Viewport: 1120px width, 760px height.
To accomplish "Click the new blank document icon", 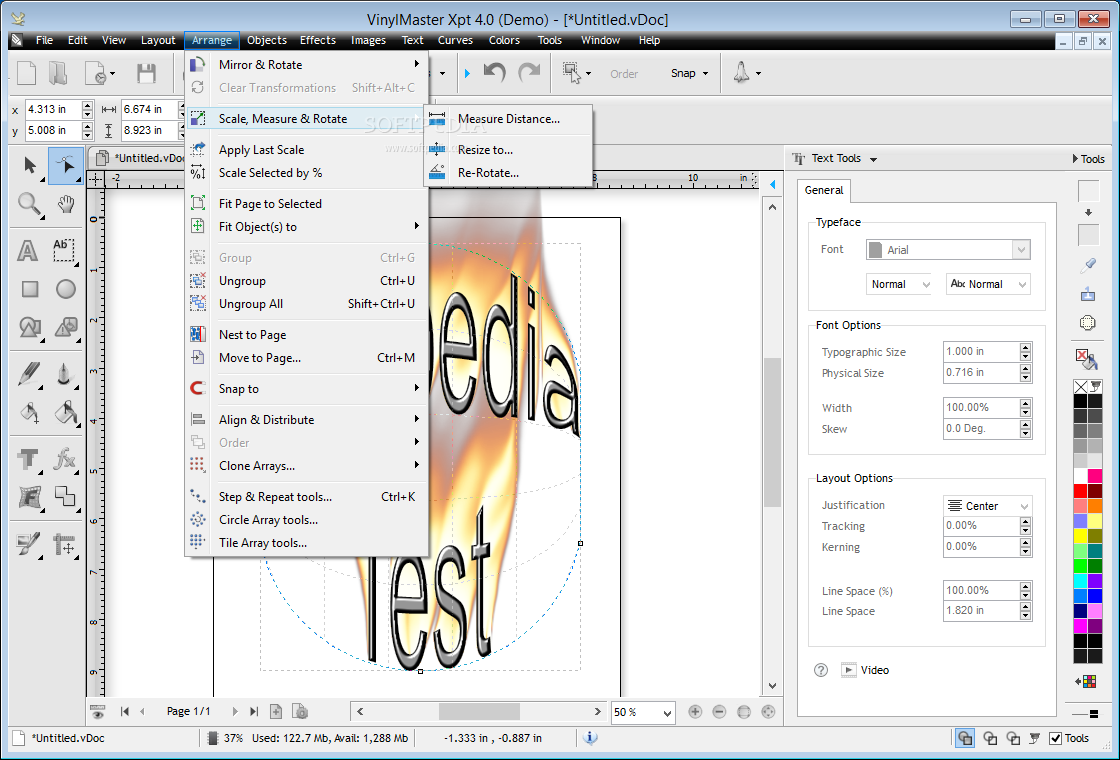I will [26, 74].
